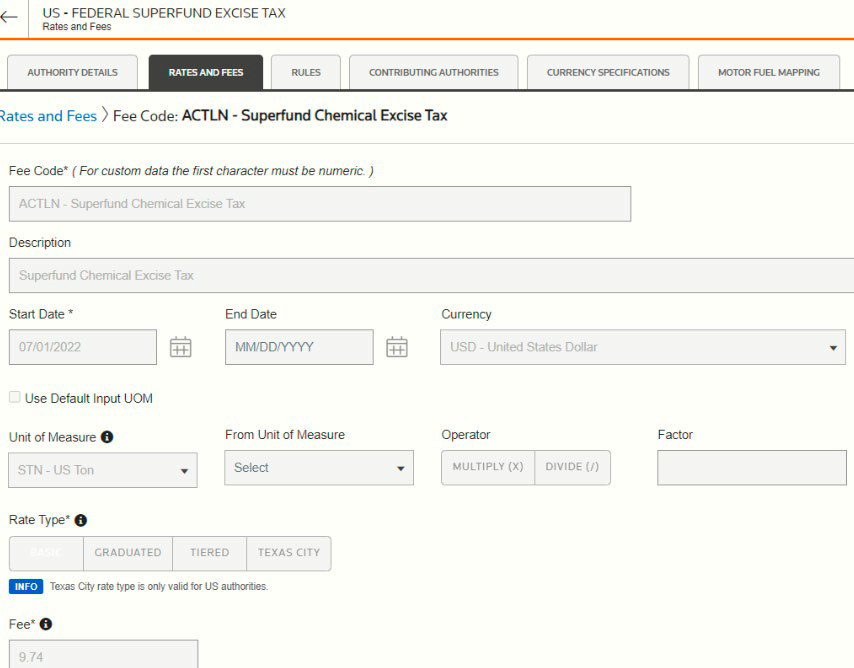Choose the Texas City rate type
The image size is (854, 668).
tap(288, 553)
